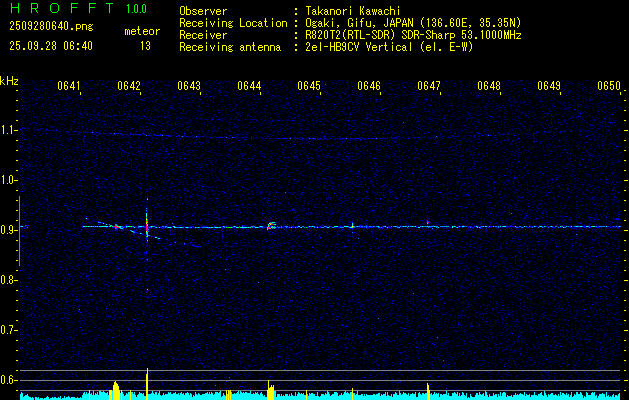Click the HROFFT title text
The width and height of the screenshot is (629, 400).
(61, 8)
